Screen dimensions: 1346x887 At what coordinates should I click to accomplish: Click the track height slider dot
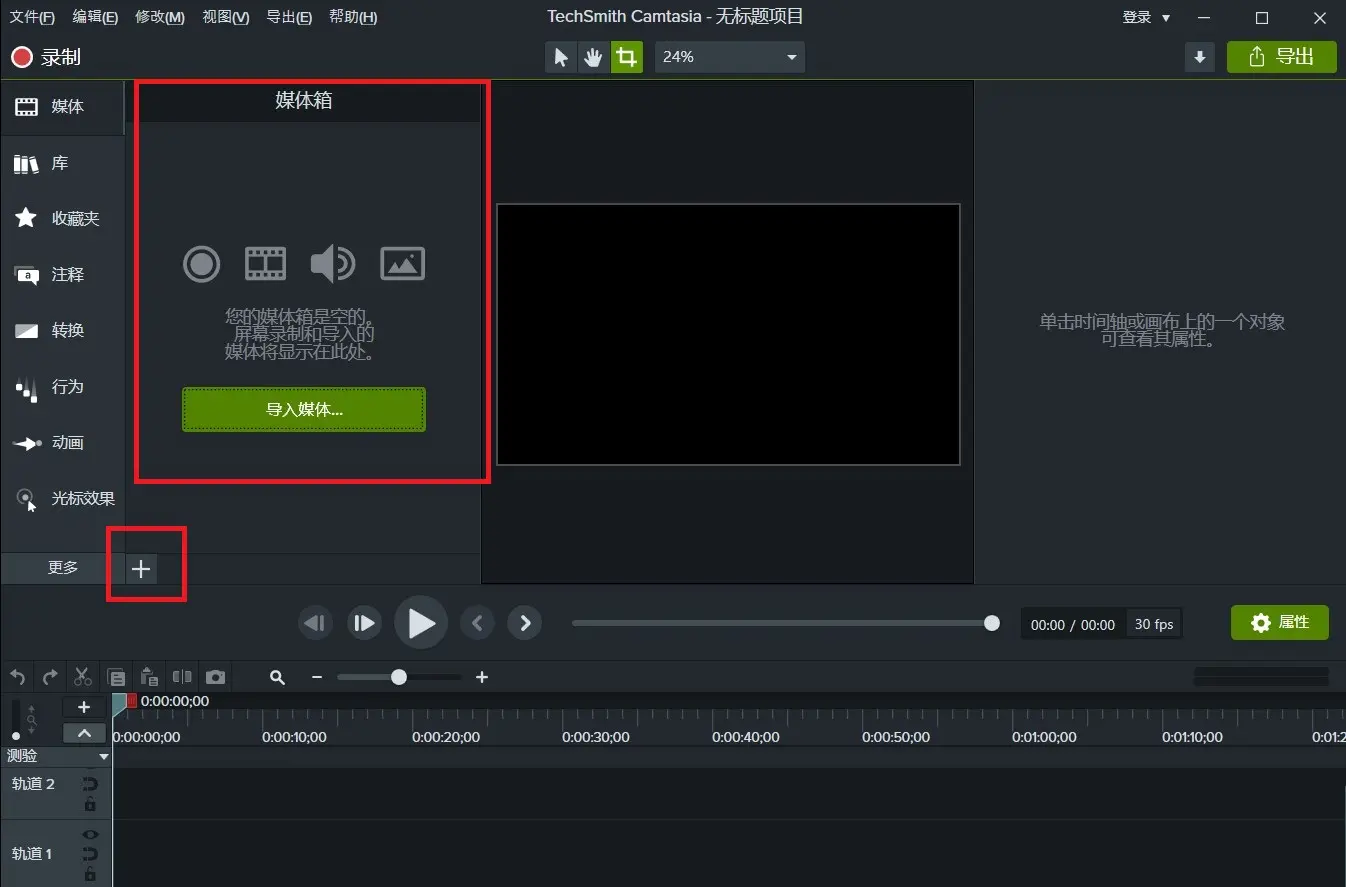[15, 736]
